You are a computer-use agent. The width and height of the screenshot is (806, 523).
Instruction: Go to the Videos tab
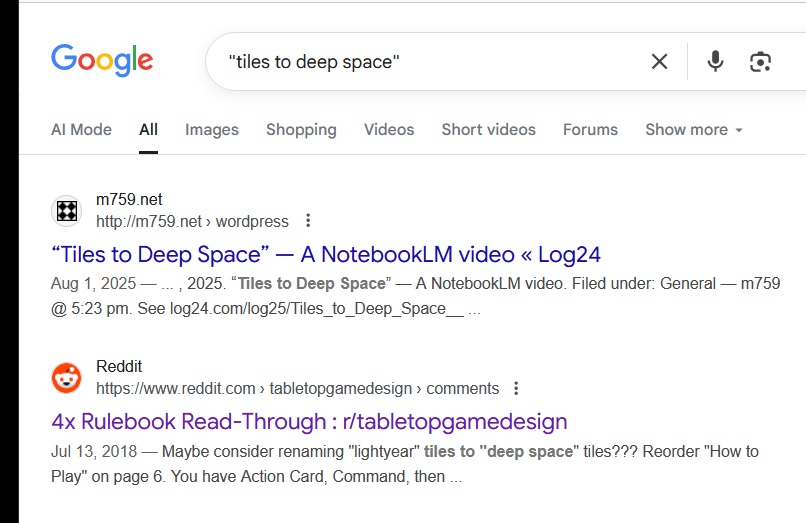tap(389, 130)
